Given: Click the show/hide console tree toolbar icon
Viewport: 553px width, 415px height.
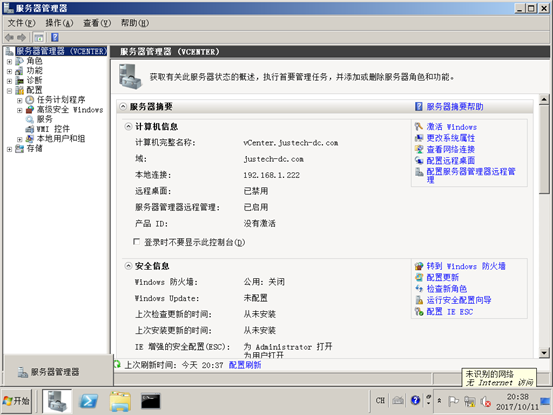Looking at the screenshot, I should click(x=39, y=37).
